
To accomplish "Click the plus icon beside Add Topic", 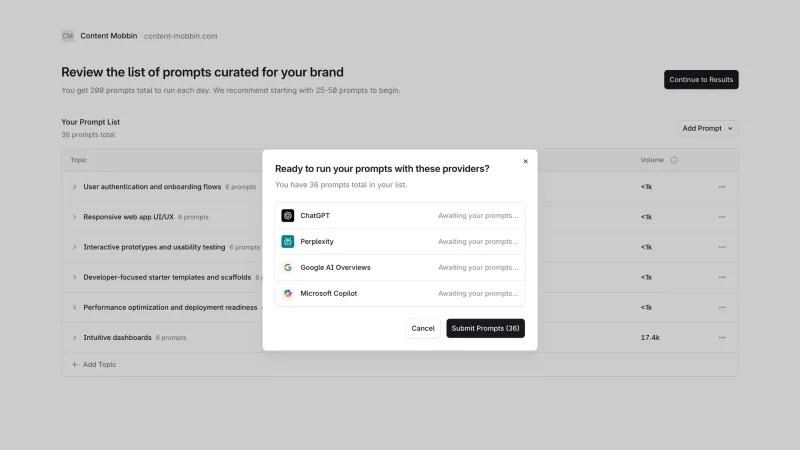I will [74, 364].
